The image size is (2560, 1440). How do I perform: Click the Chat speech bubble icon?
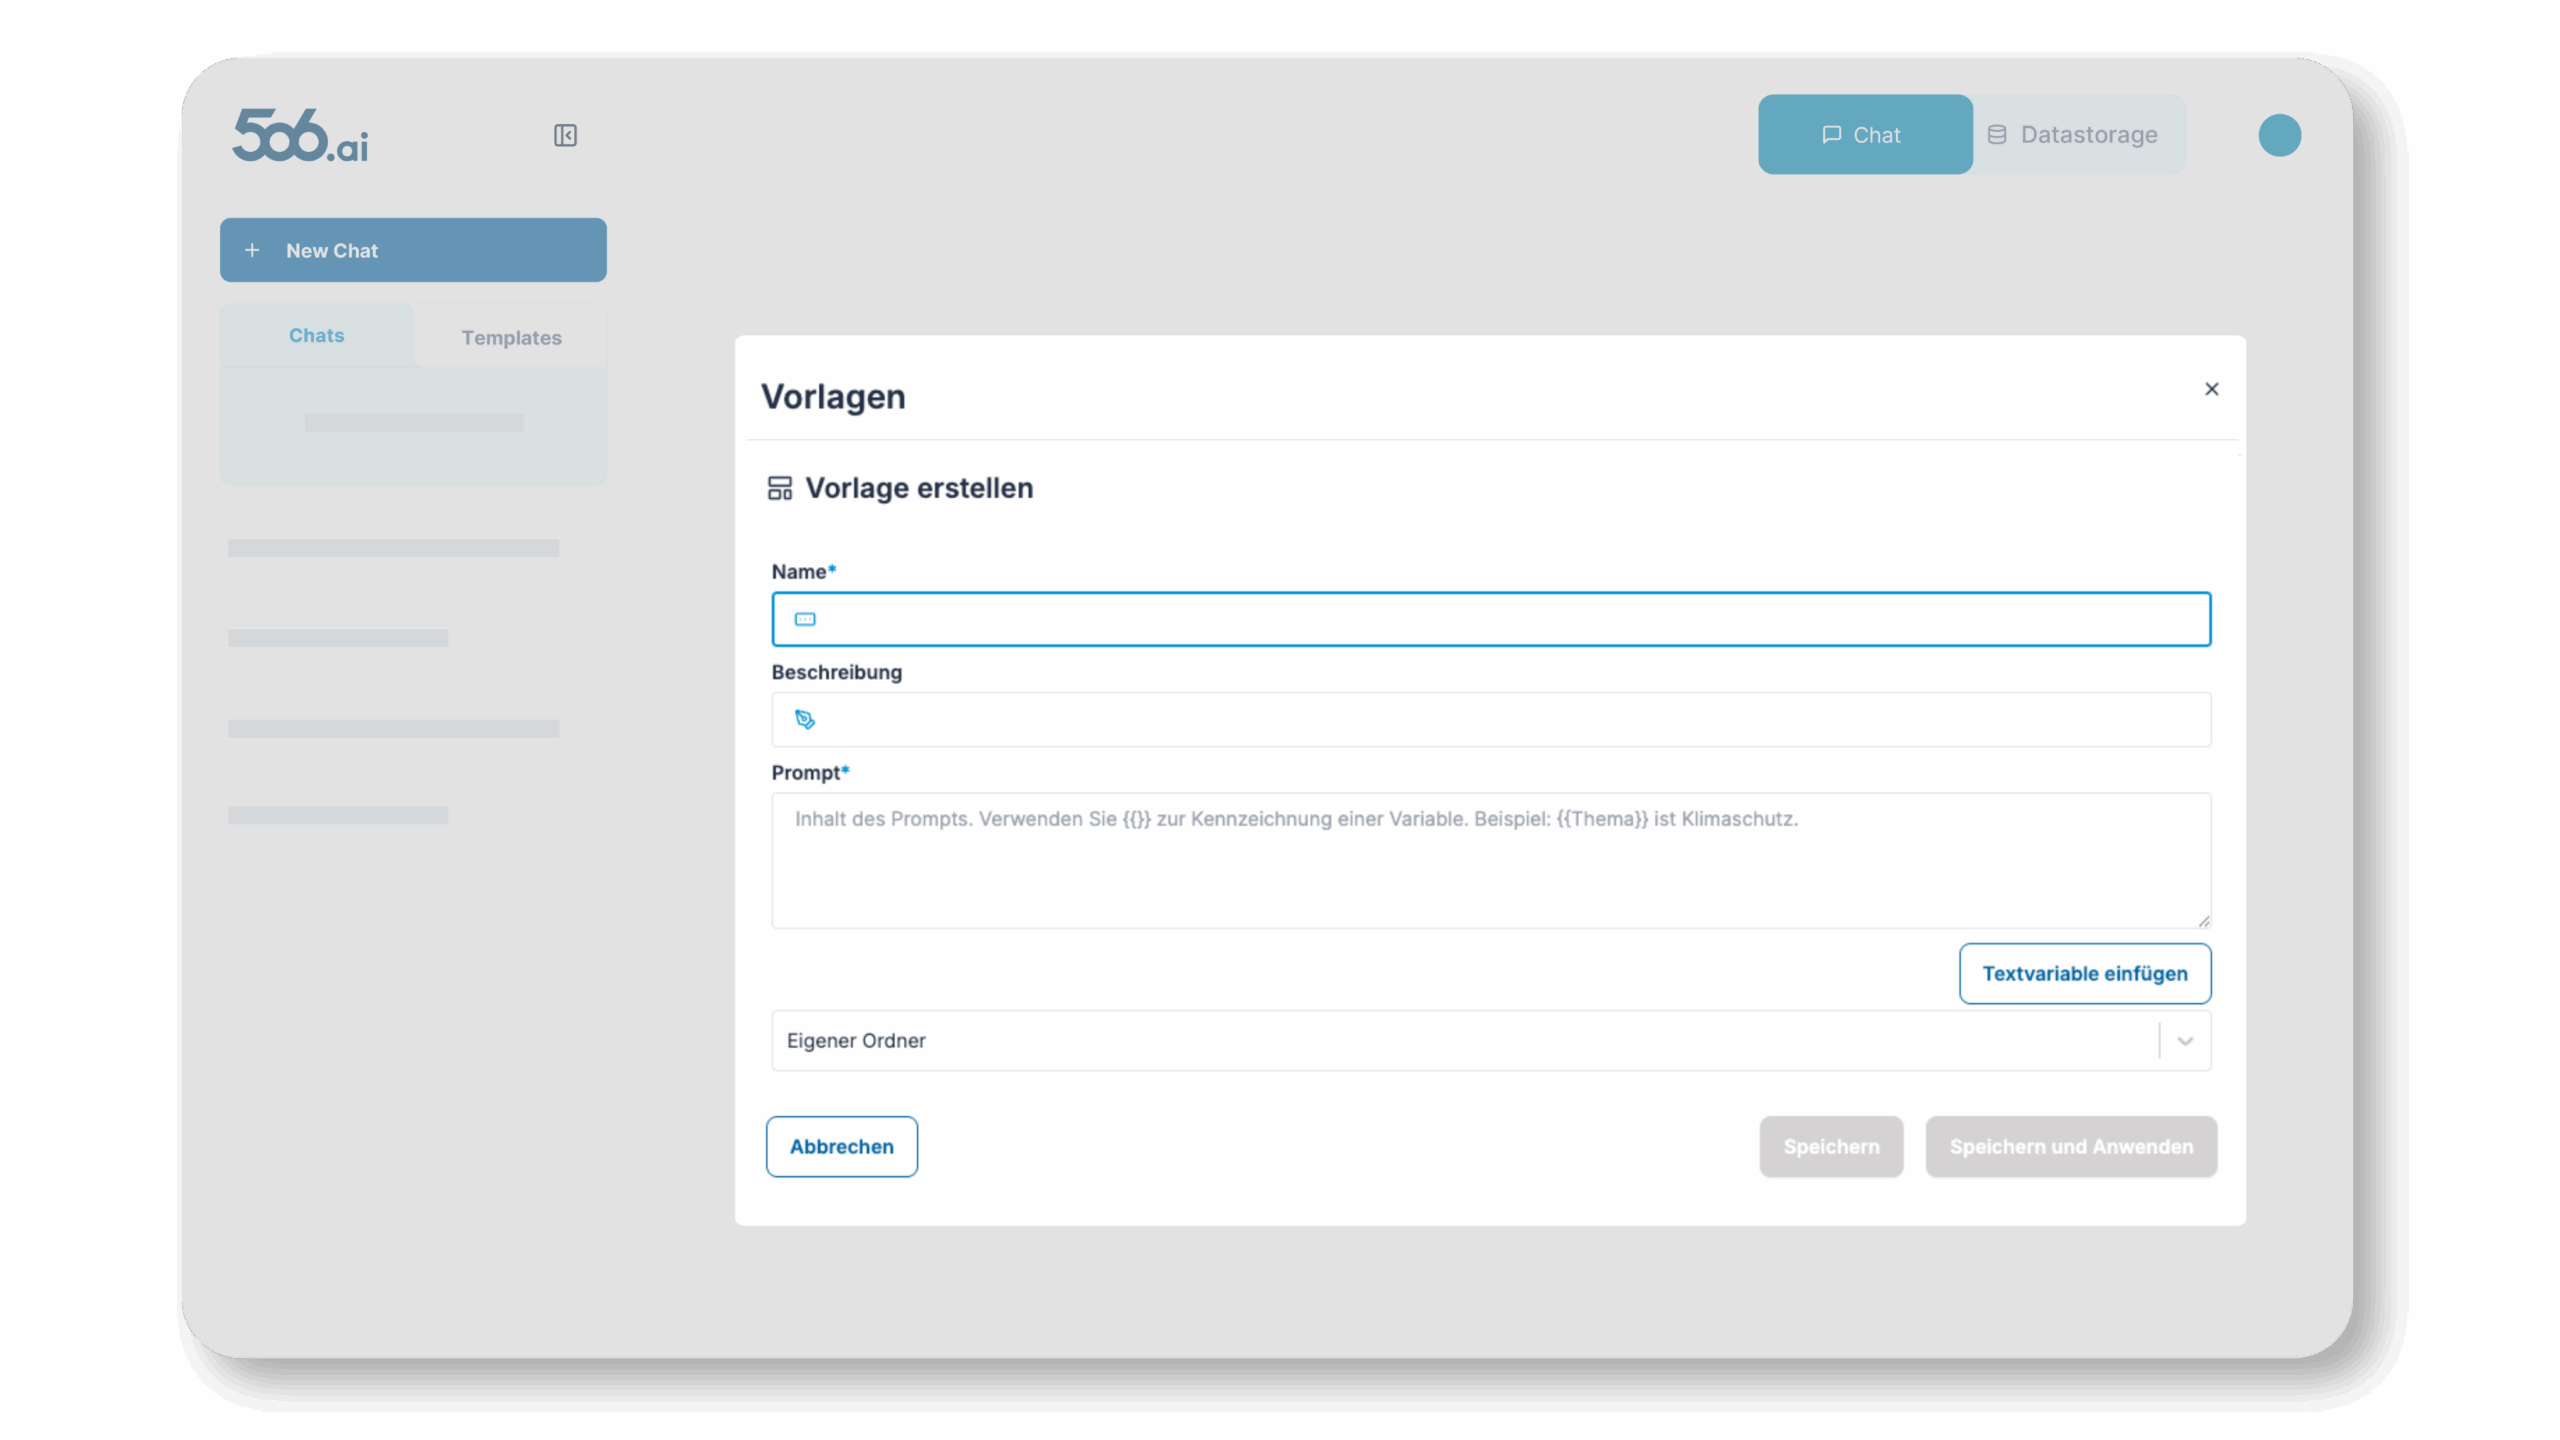click(1831, 135)
